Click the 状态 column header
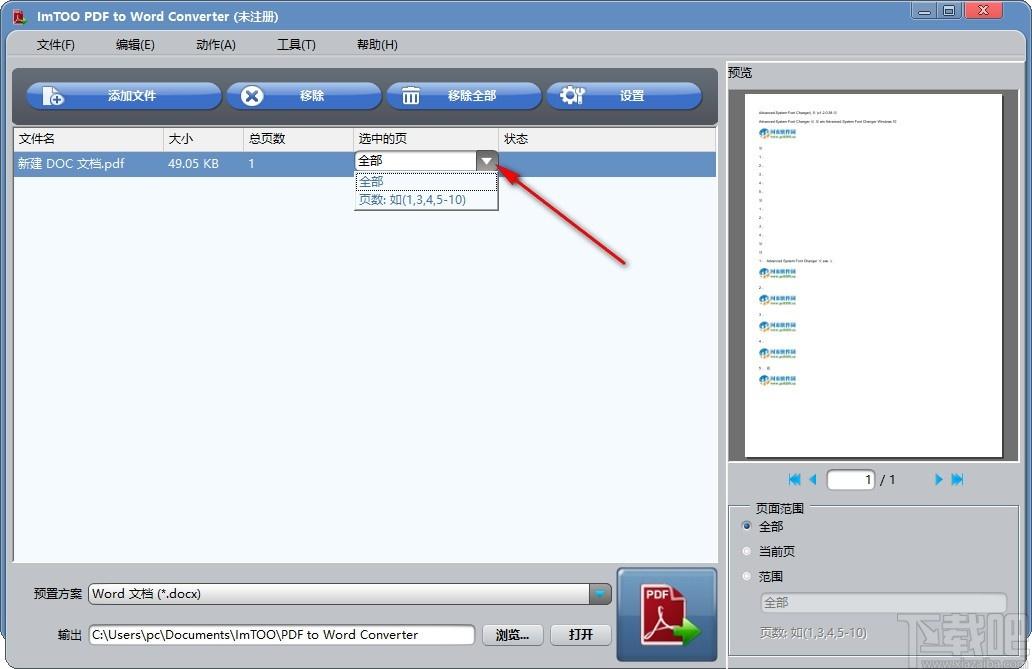The width and height of the screenshot is (1032, 669). 607,139
